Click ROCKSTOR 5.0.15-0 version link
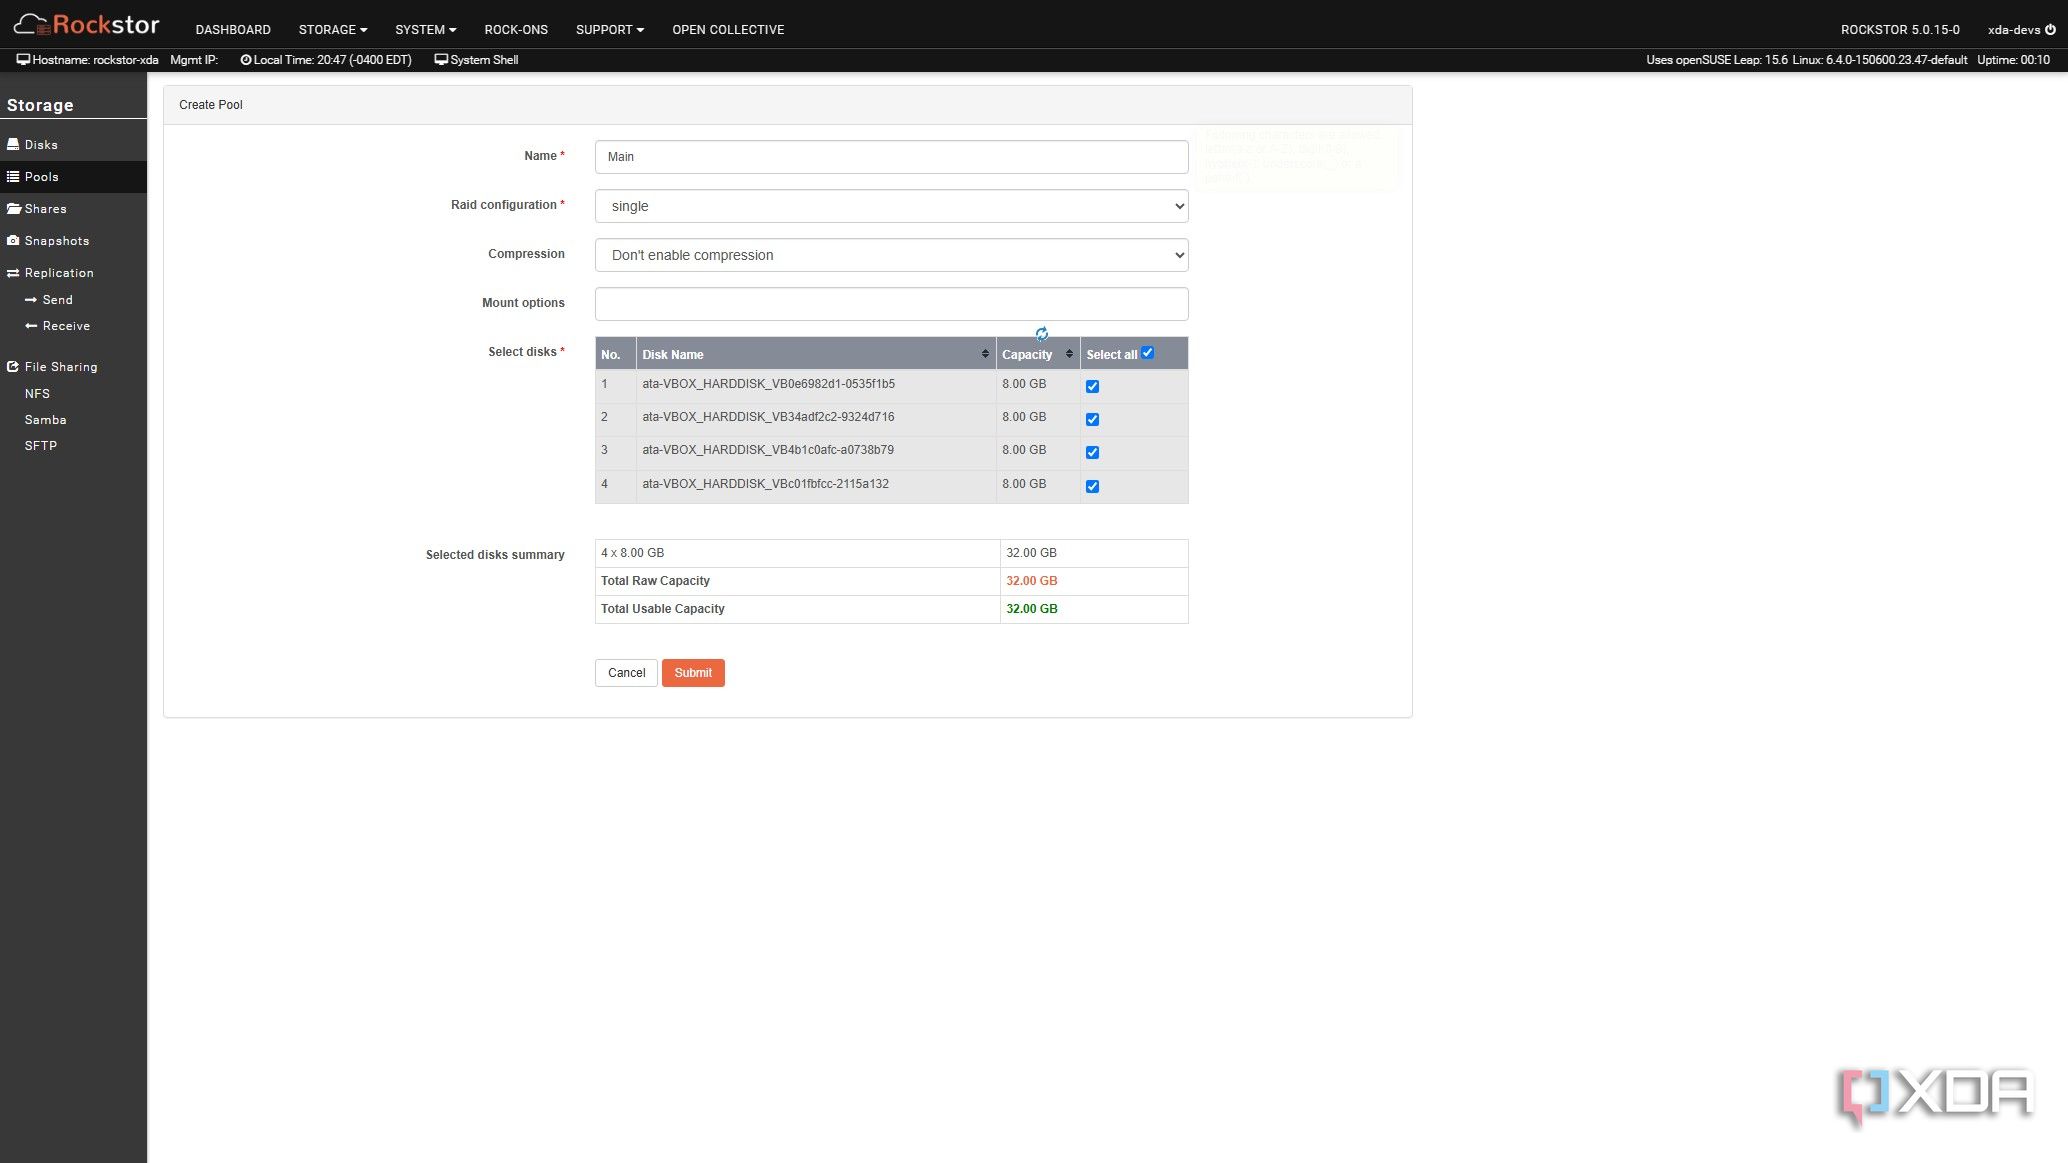This screenshot has width=2068, height=1163. tap(1900, 30)
